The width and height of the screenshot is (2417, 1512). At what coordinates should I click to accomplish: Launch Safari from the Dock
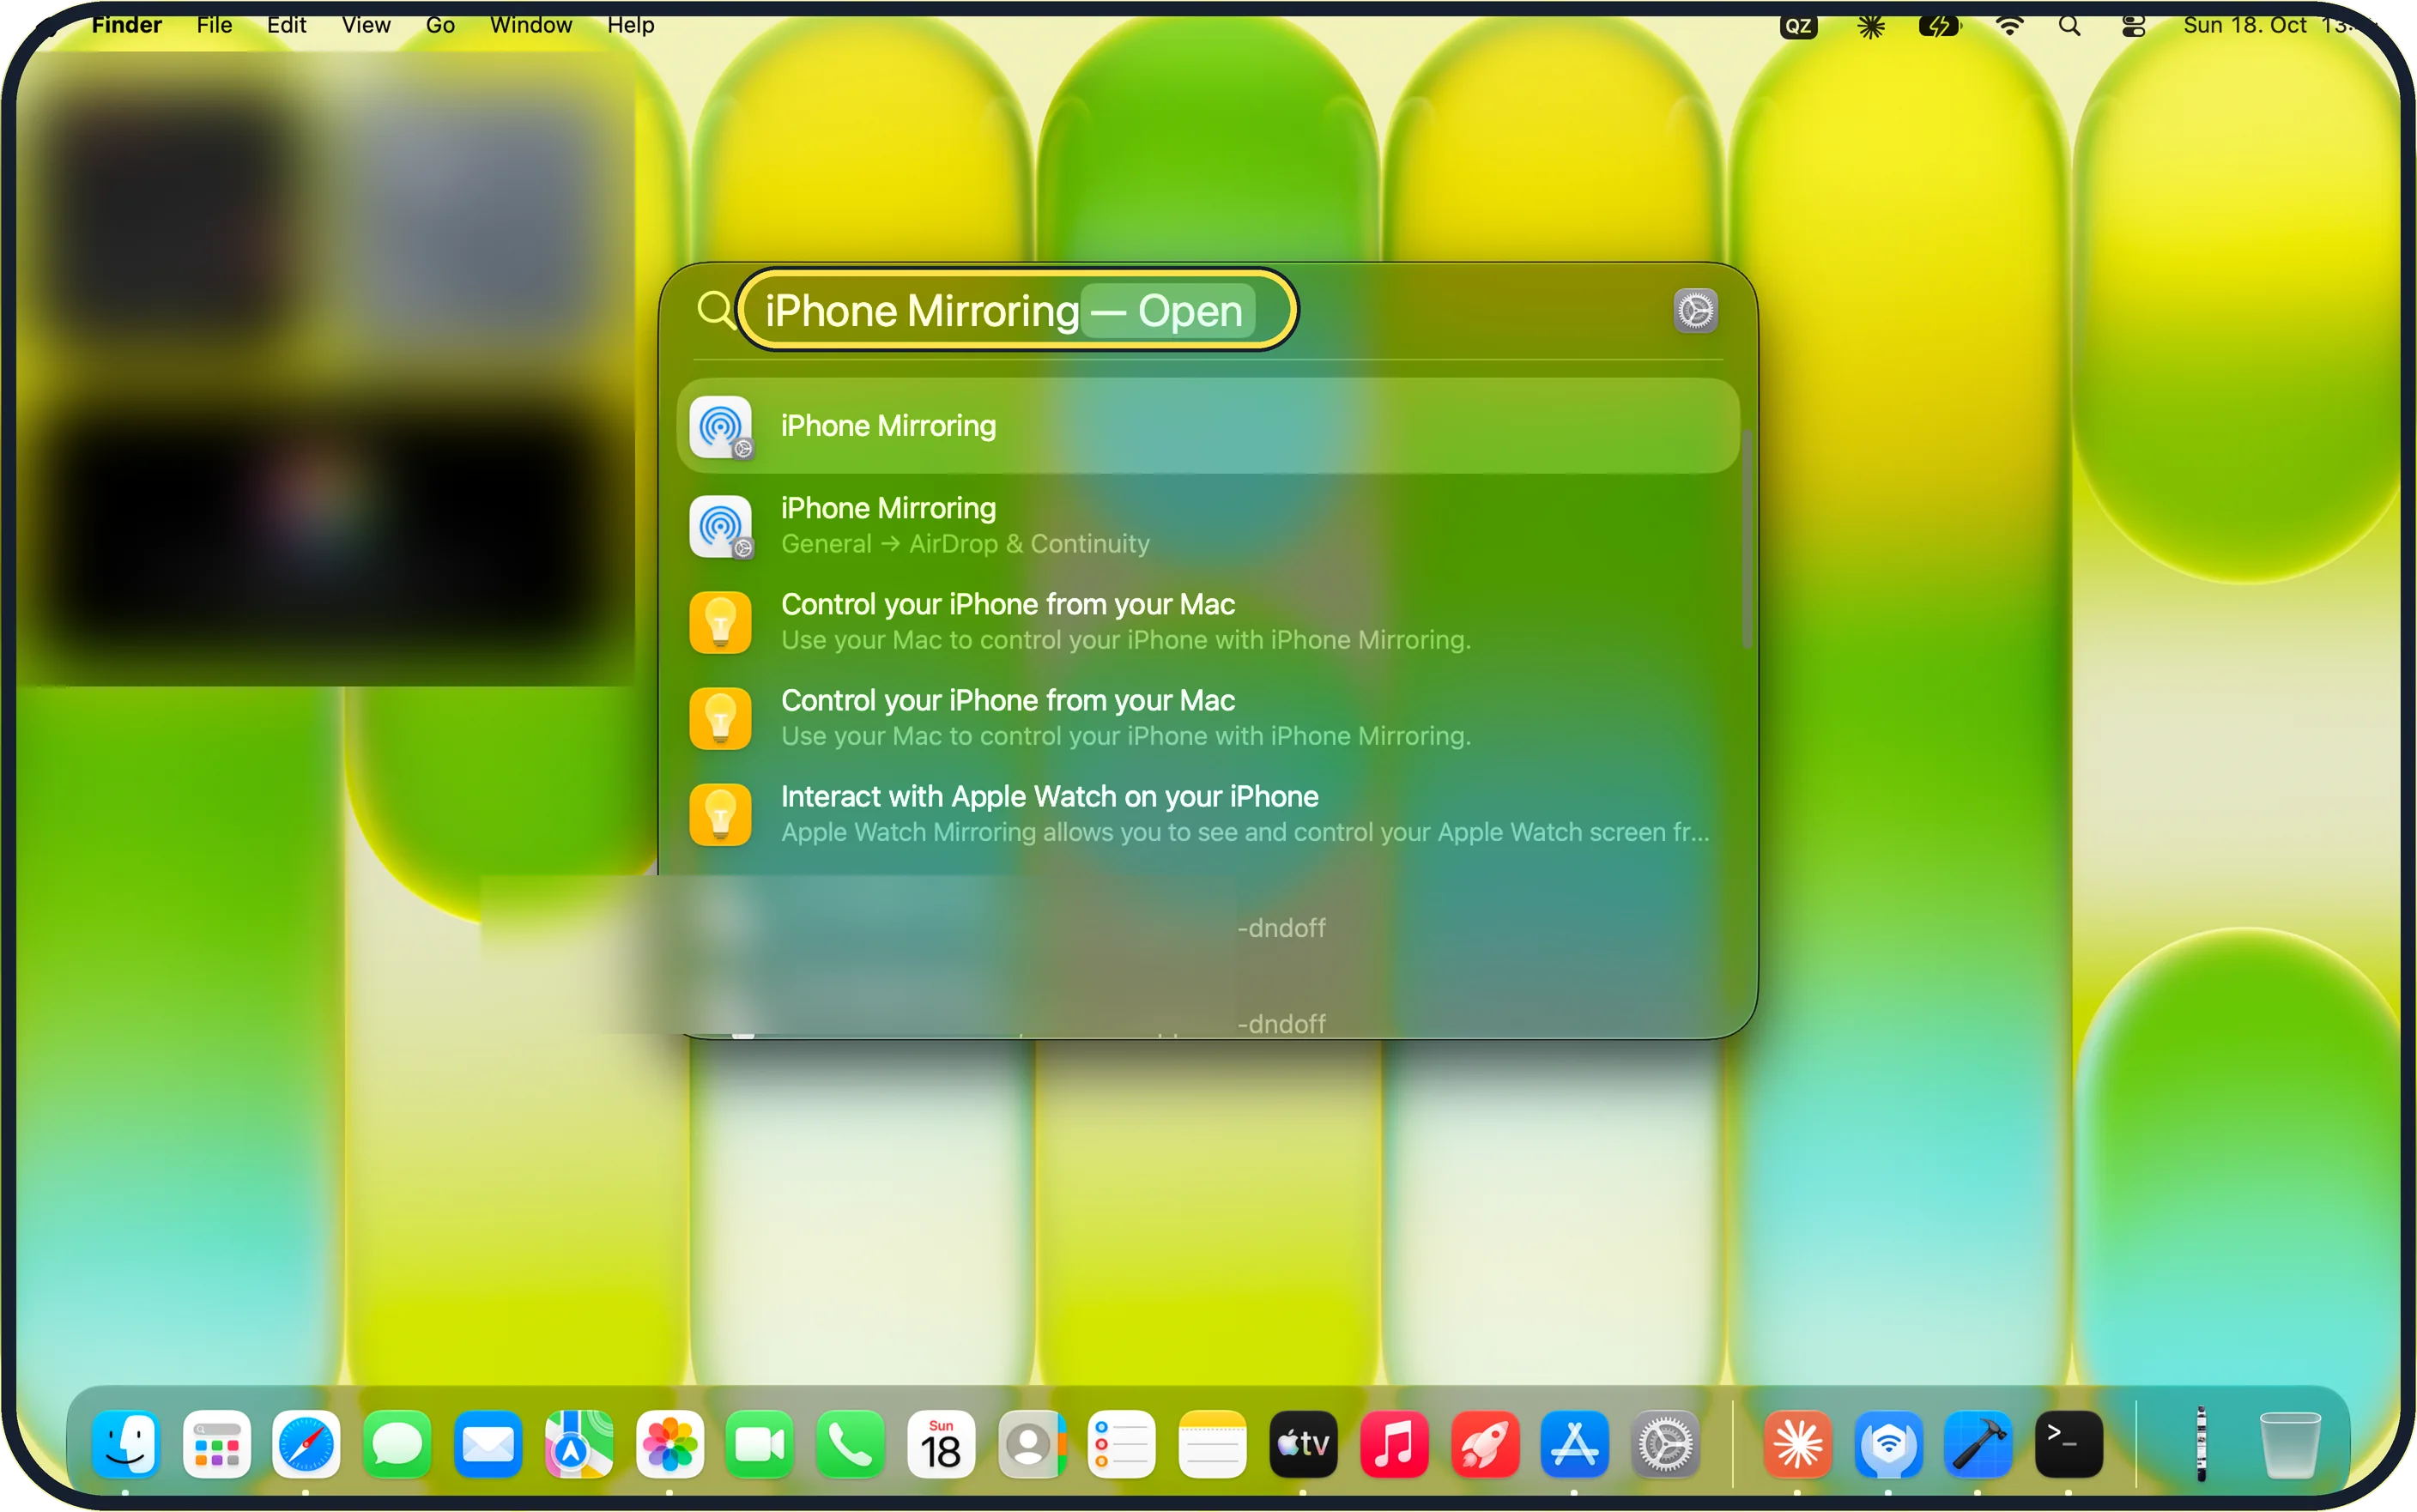click(306, 1444)
